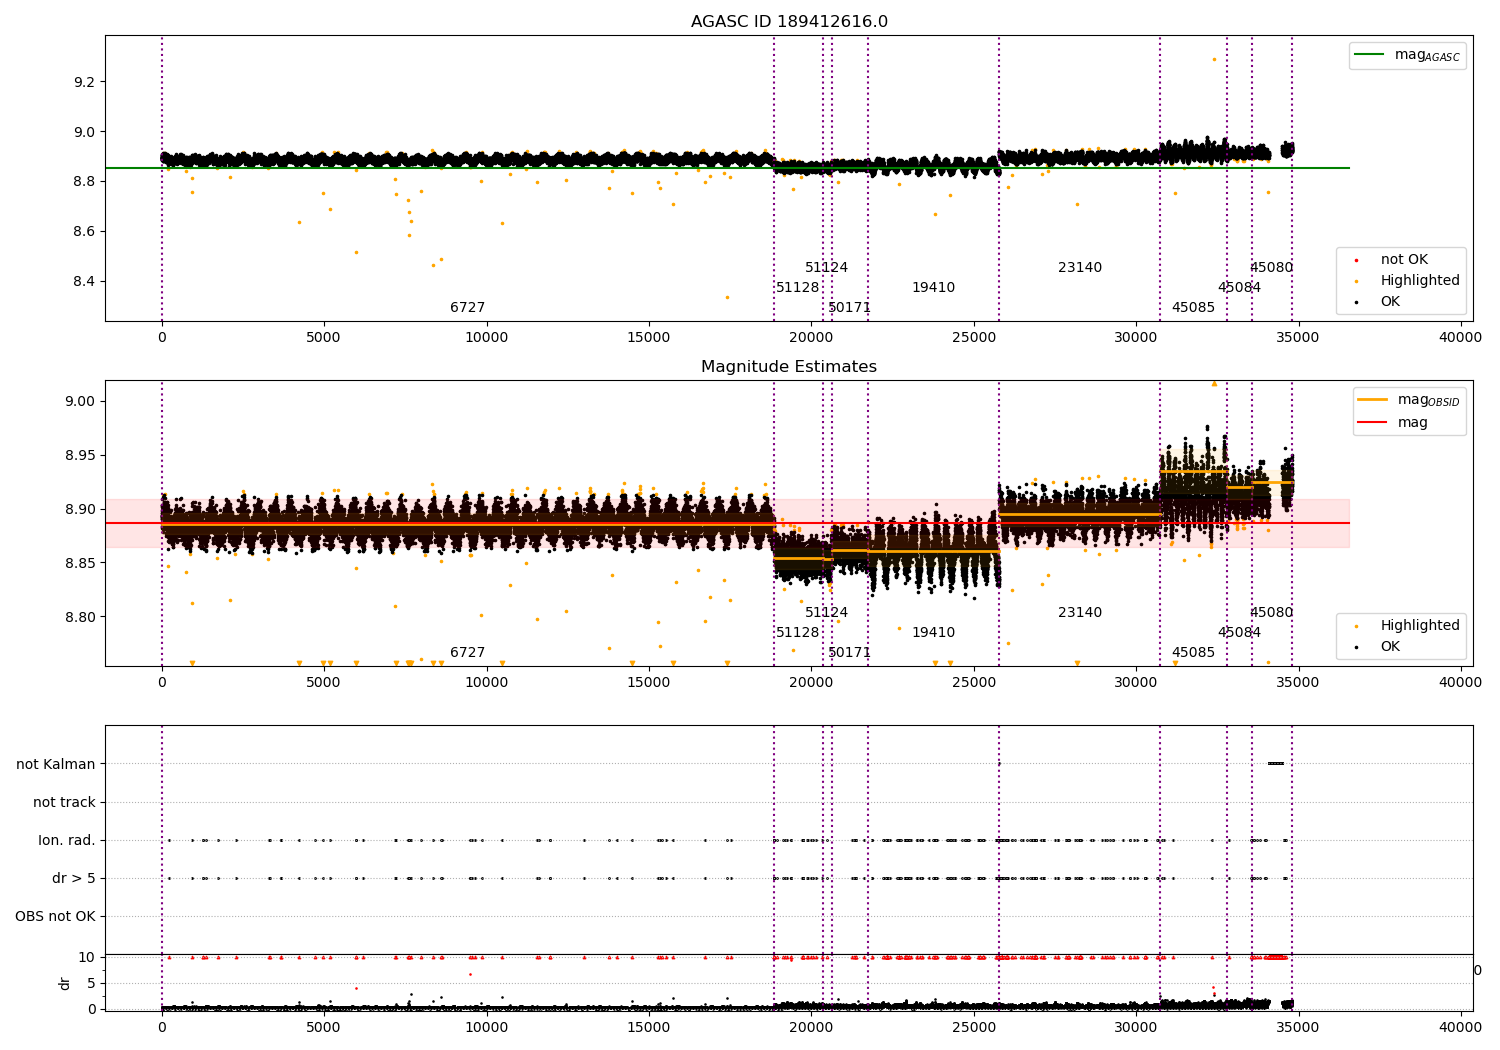
Task: Select OBSID label 19410 in Magnitude Estimates plot
Action: tap(933, 633)
